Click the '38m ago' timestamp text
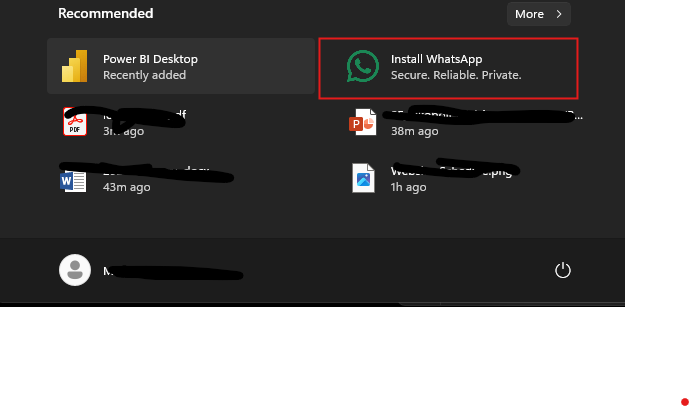The width and height of the screenshot is (689, 407). 414,131
